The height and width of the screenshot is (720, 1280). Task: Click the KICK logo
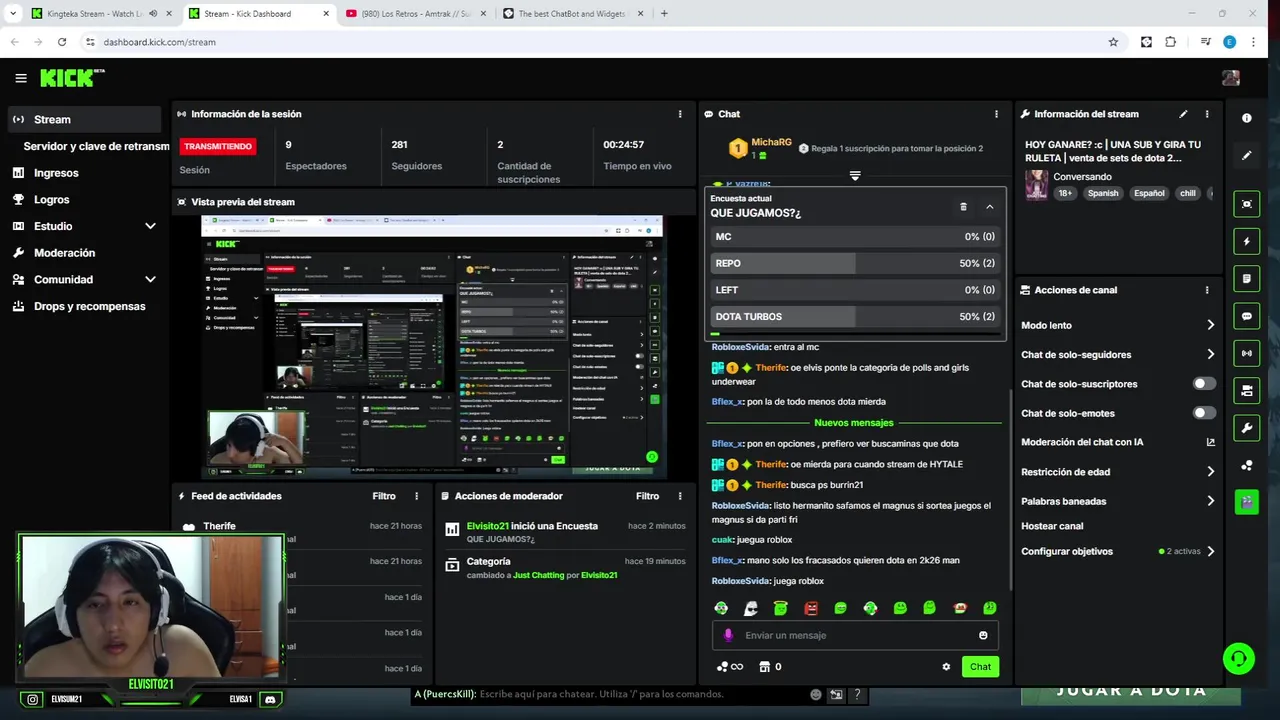72,78
